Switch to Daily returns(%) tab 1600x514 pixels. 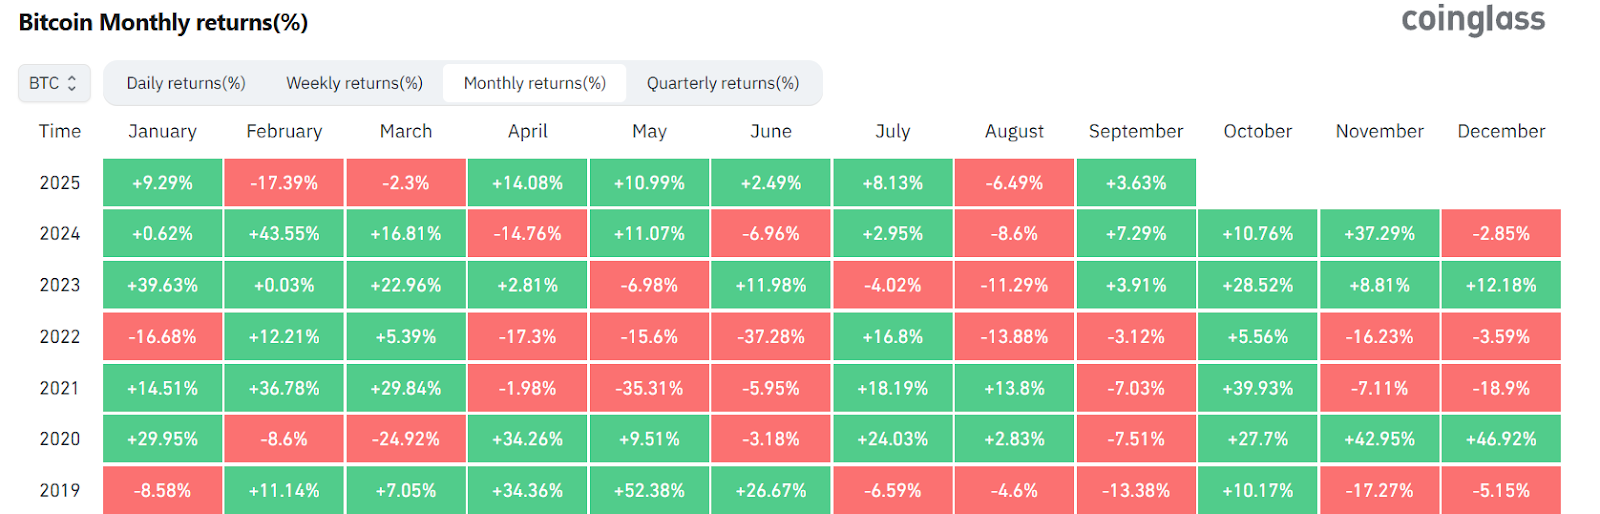coord(186,83)
